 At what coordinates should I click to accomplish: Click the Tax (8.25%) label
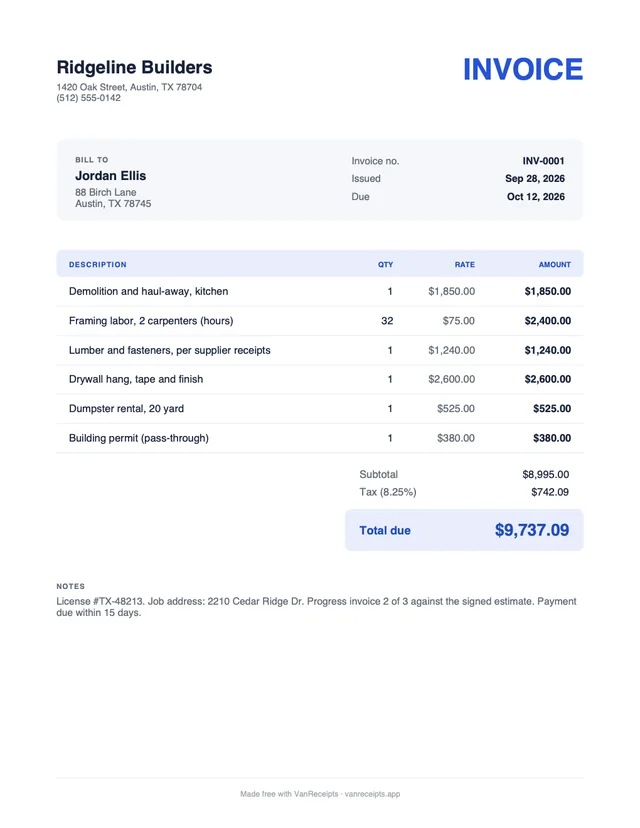[x=388, y=492]
